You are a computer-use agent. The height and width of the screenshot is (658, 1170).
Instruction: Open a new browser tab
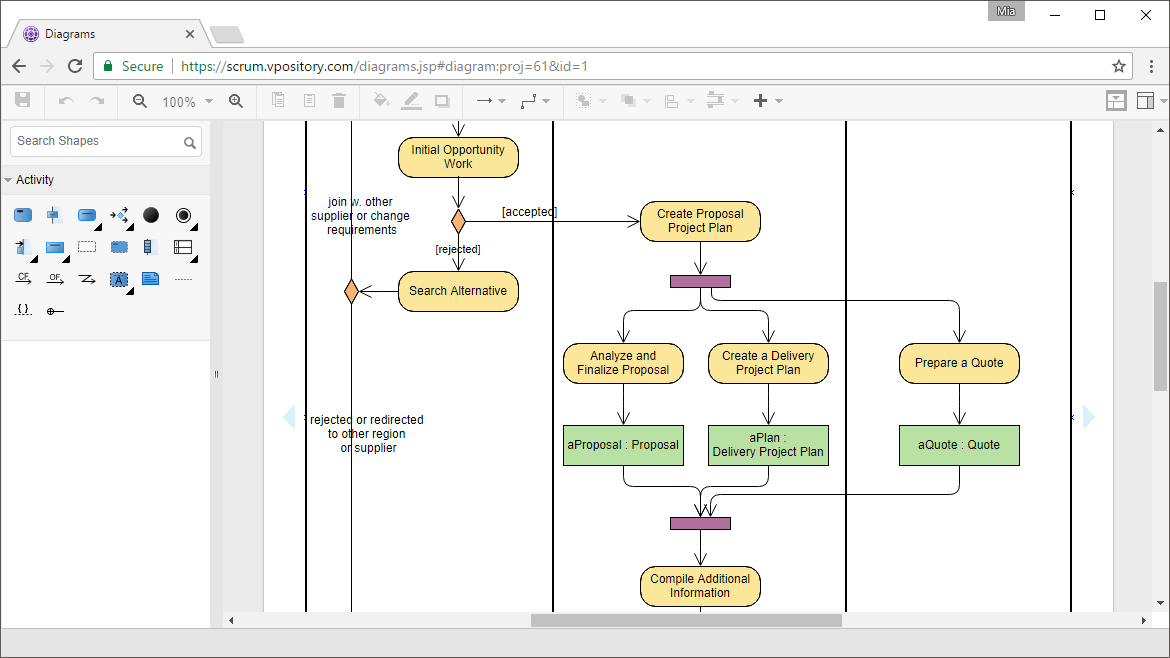(x=226, y=34)
